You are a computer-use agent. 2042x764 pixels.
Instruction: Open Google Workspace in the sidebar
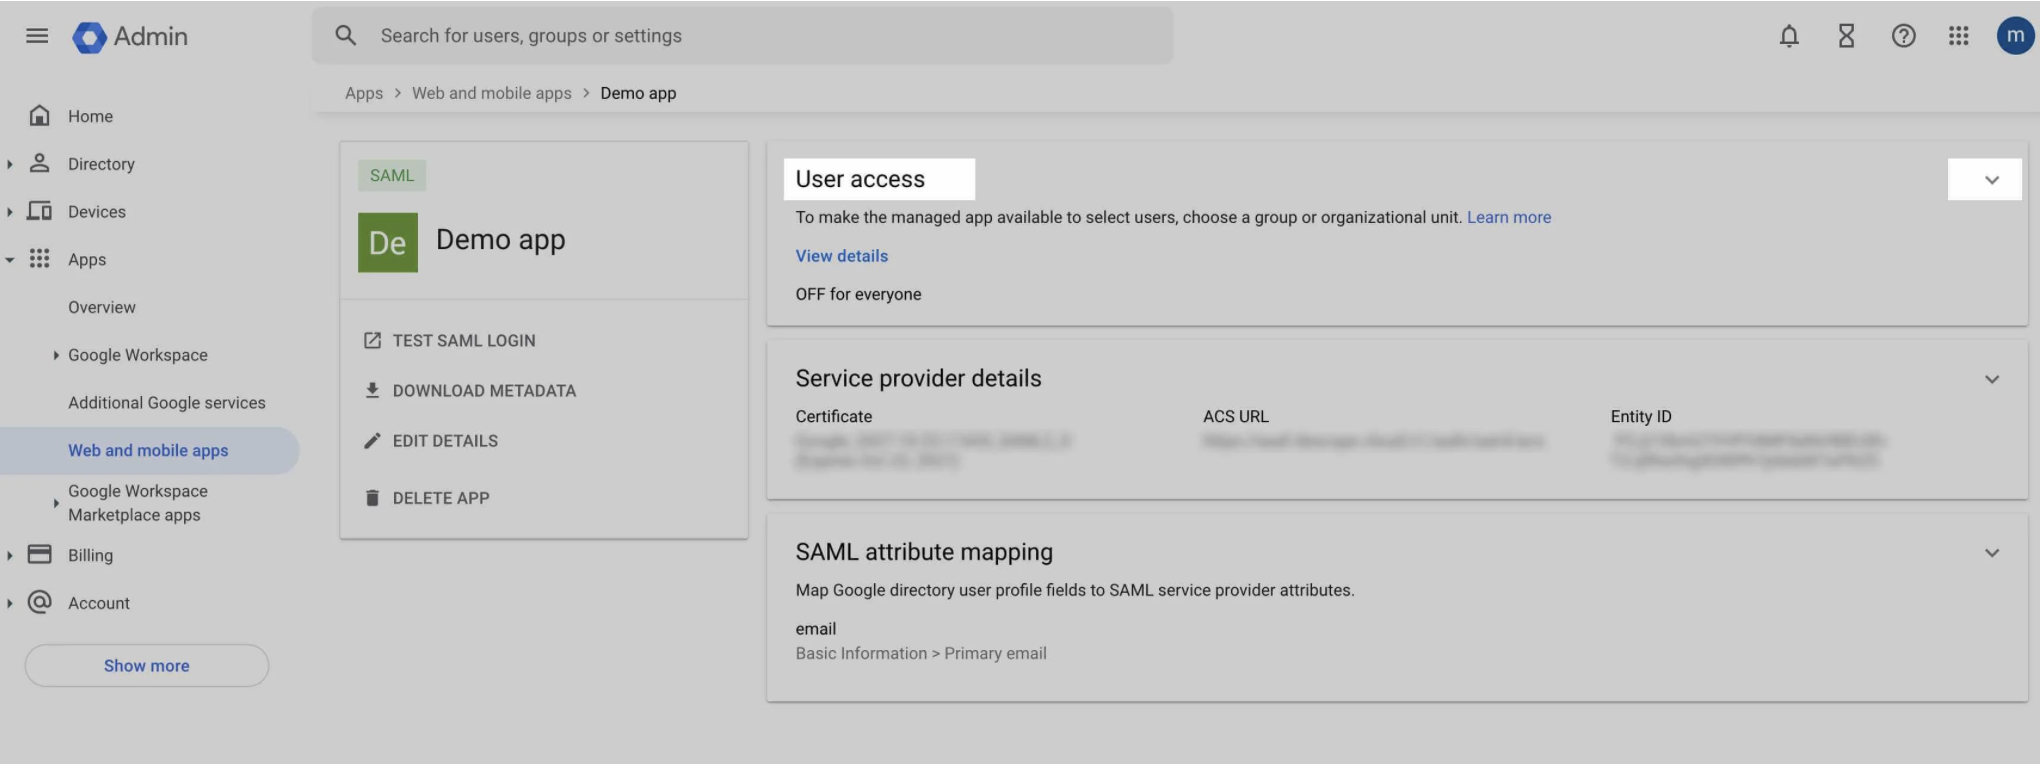138,355
